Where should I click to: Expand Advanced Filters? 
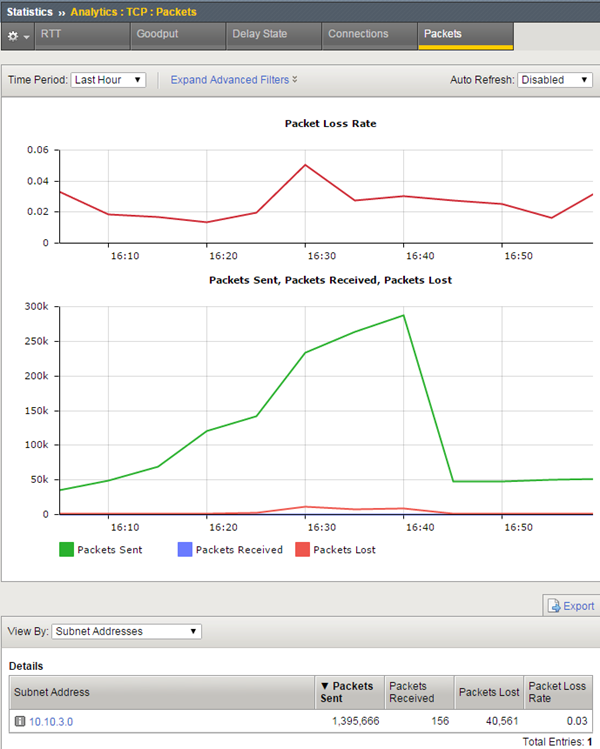(x=234, y=80)
